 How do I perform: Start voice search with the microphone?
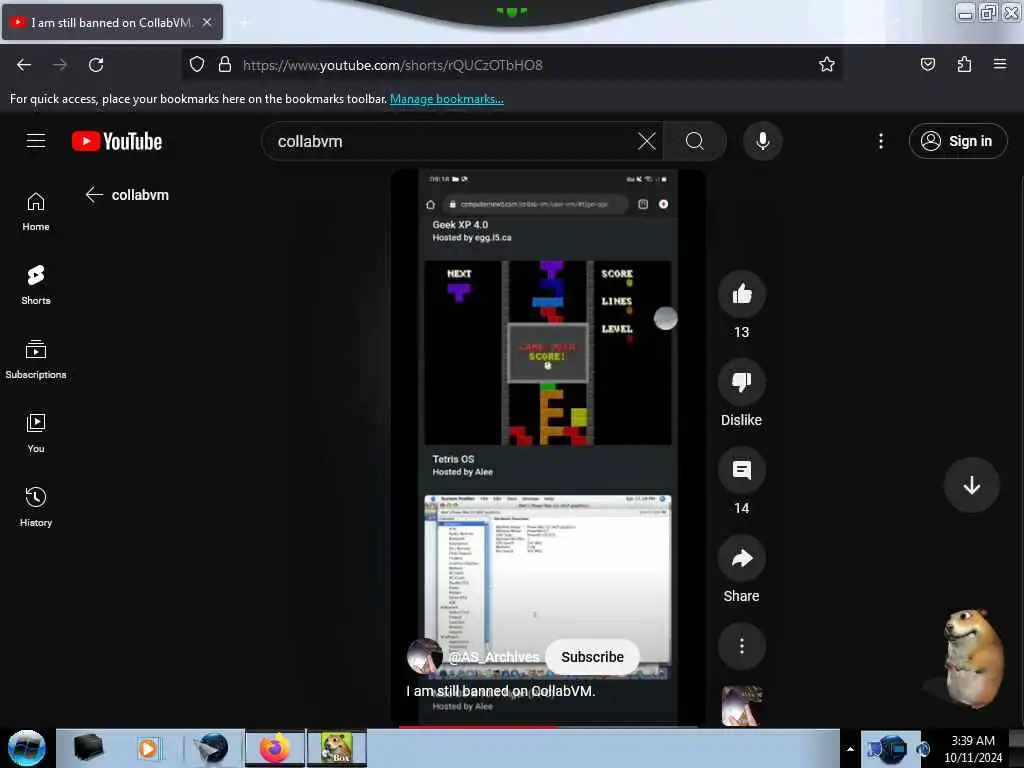point(762,141)
